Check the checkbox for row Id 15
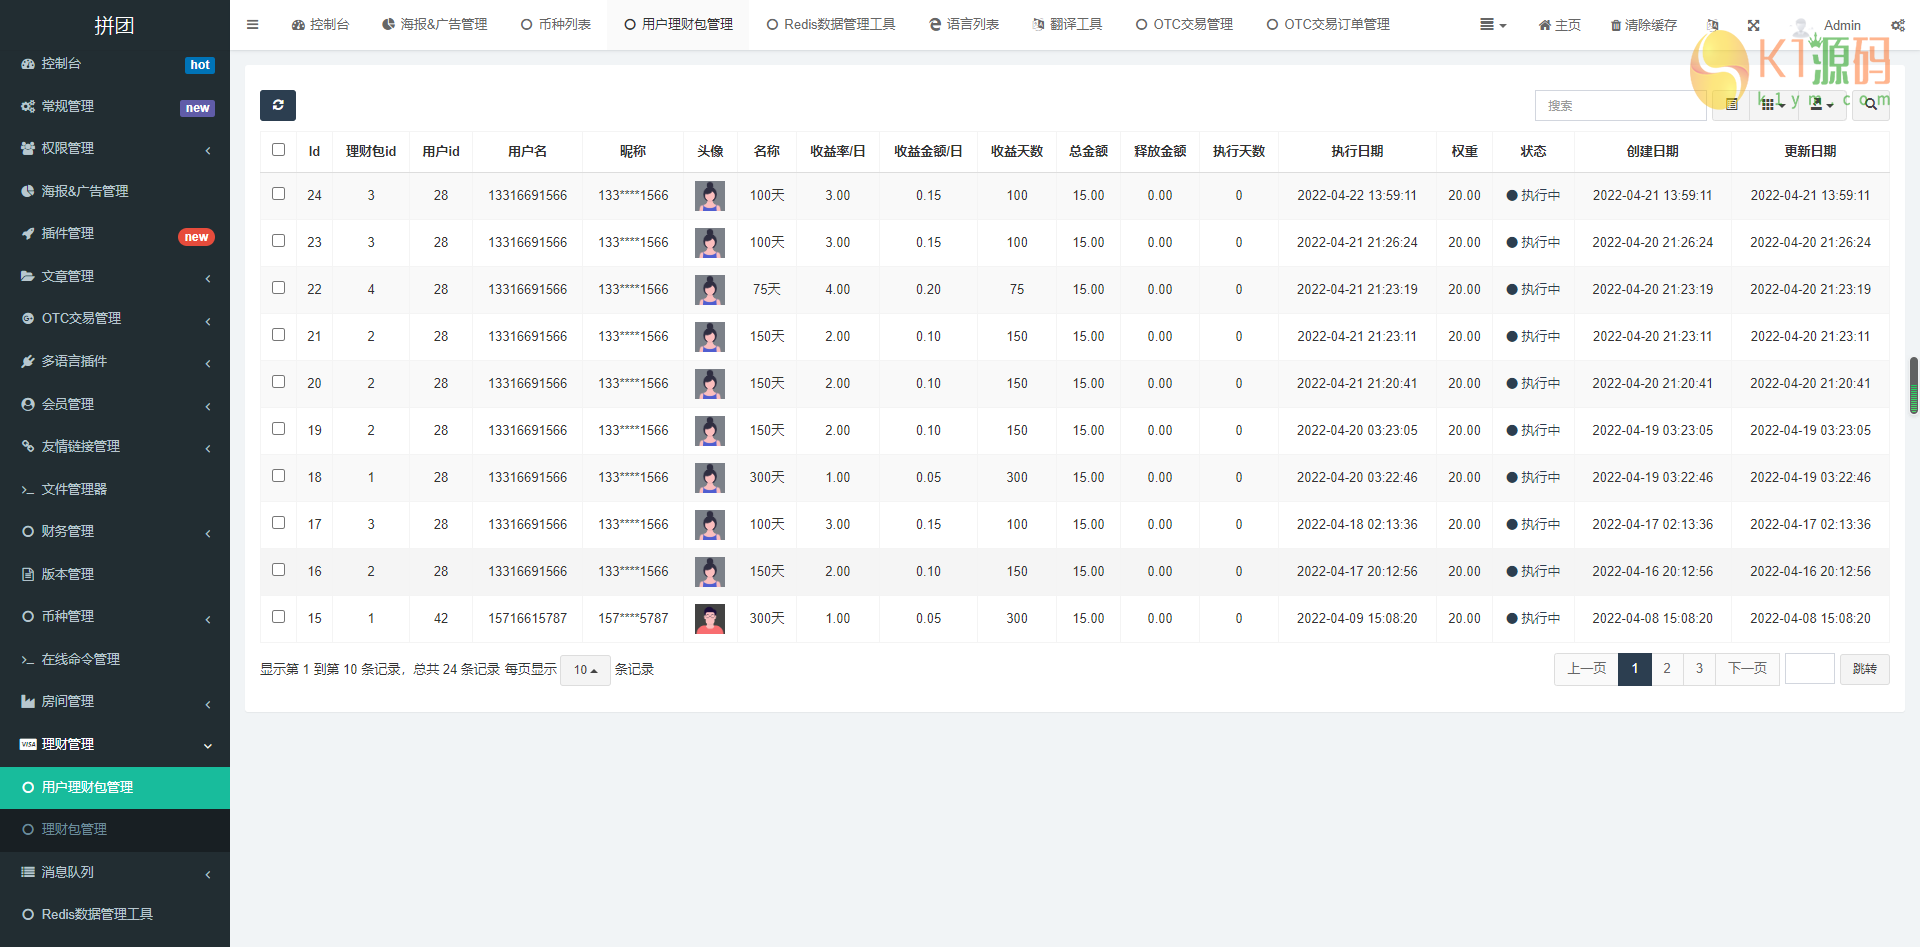This screenshot has height=947, width=1920. point(278,617)
